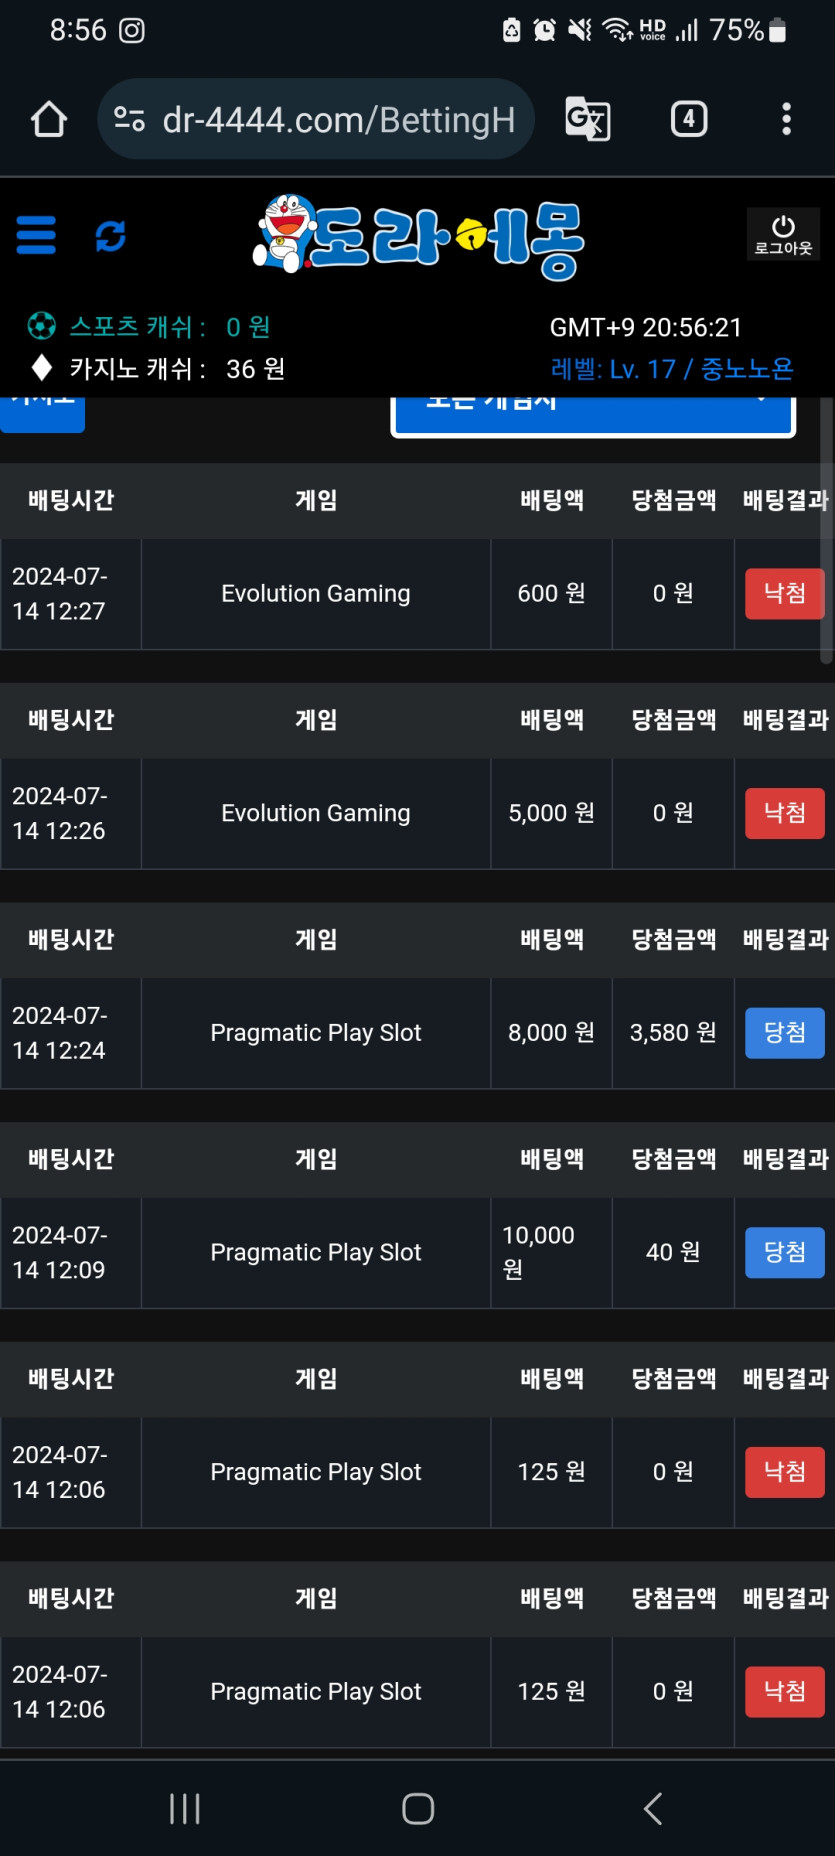835x1856 pixels.
Task: Click the Doraemon site logo
Action: pos(418,237)
